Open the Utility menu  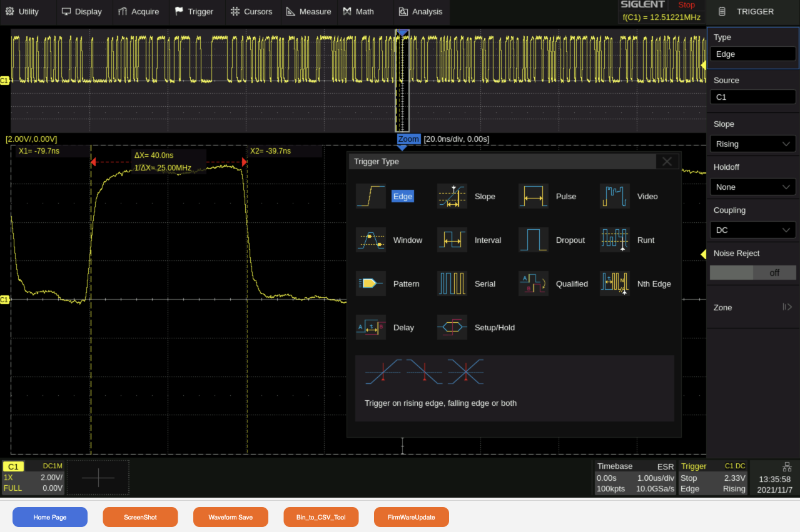[x=22, y=11]
